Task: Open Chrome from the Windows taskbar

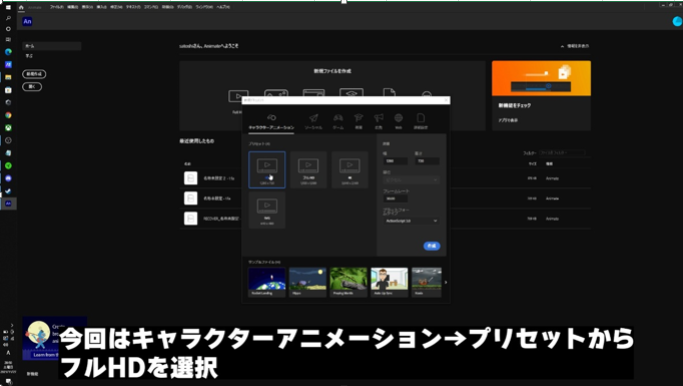Action: tap(8, 115)
